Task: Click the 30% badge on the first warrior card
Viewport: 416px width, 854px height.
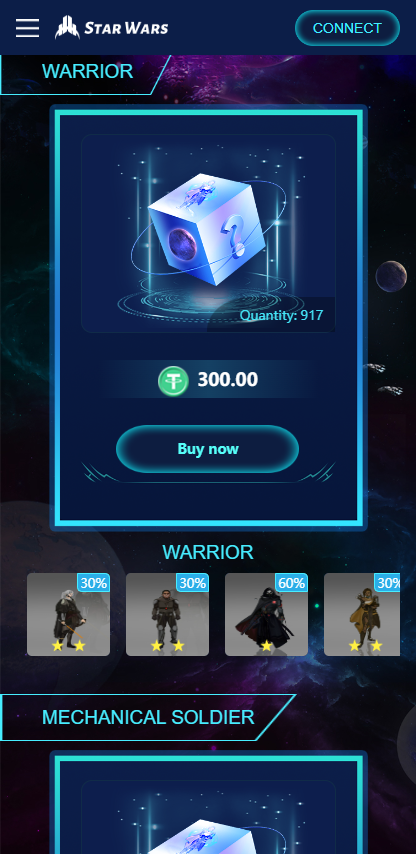Action: tap(94, 583)
